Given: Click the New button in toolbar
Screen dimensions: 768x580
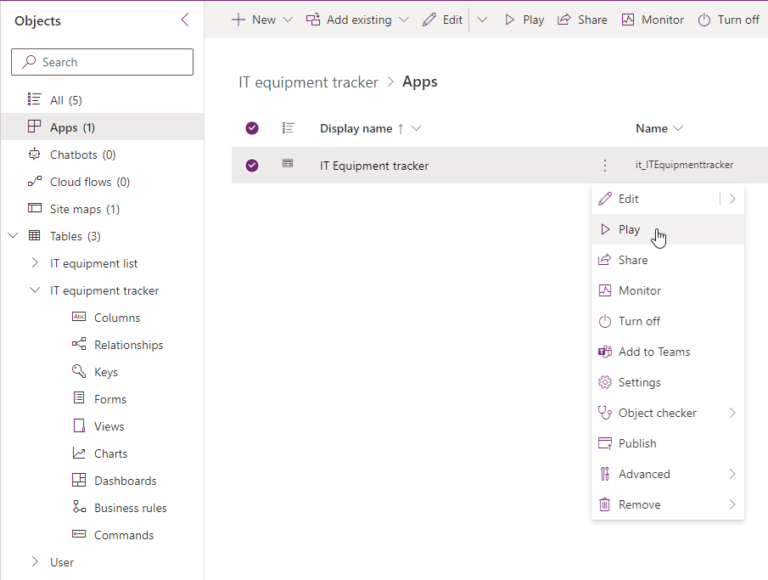Looking at the screenshot, I should coord(254,20).
